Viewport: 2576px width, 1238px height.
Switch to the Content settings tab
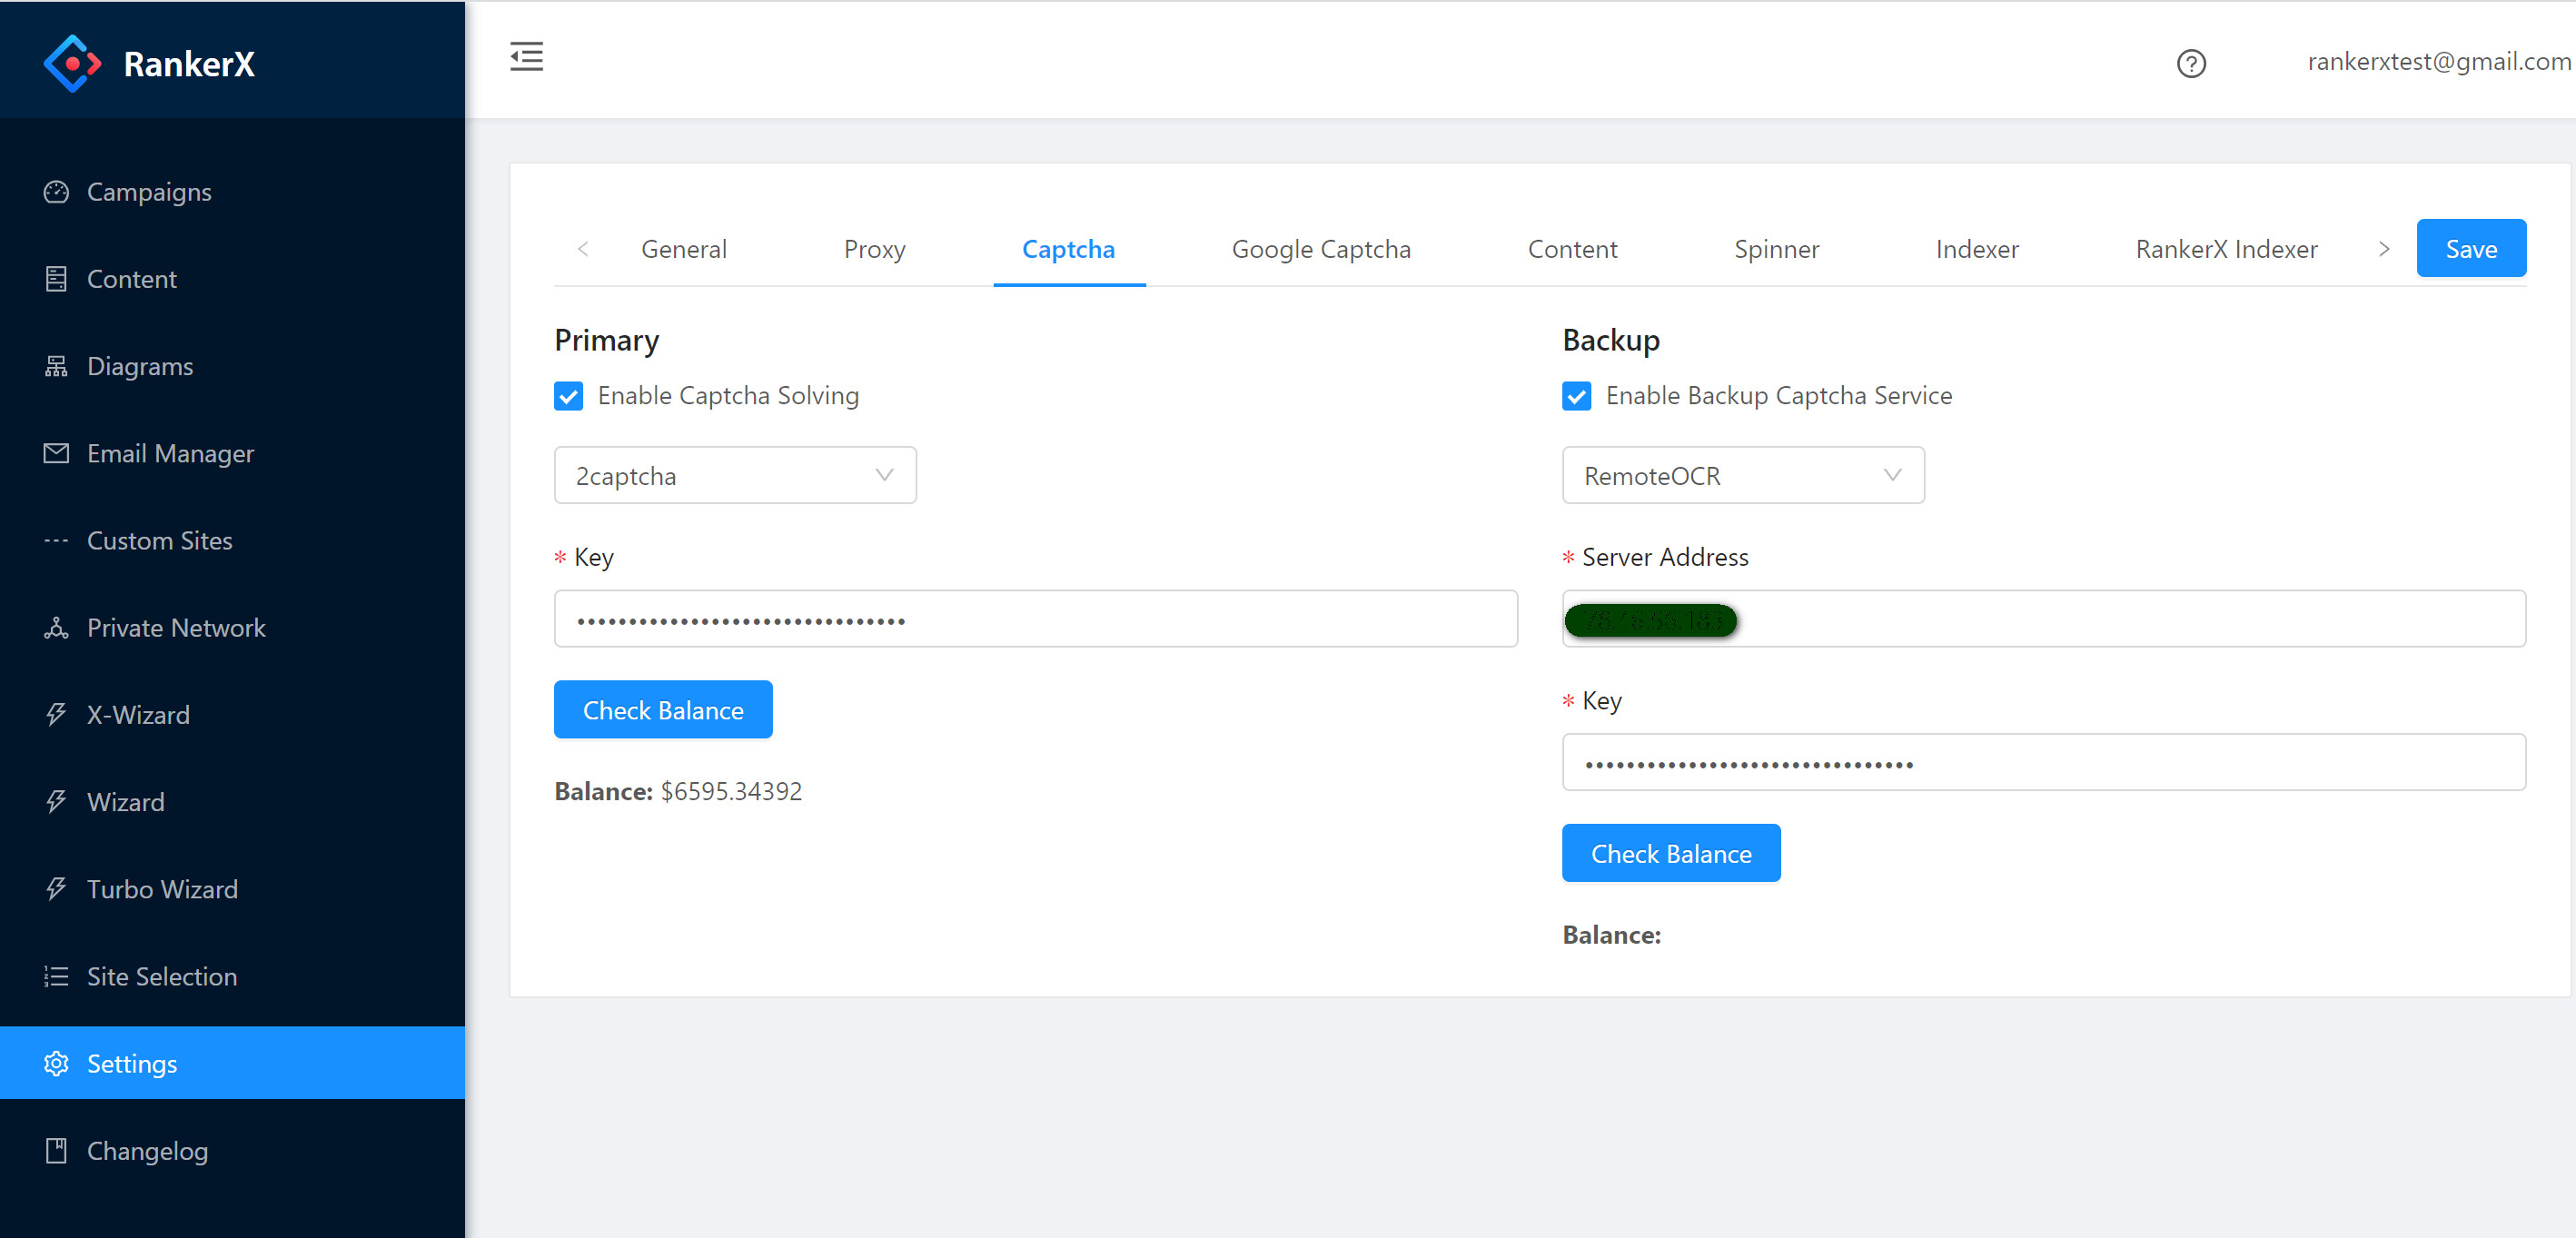tap(1572, 249)
